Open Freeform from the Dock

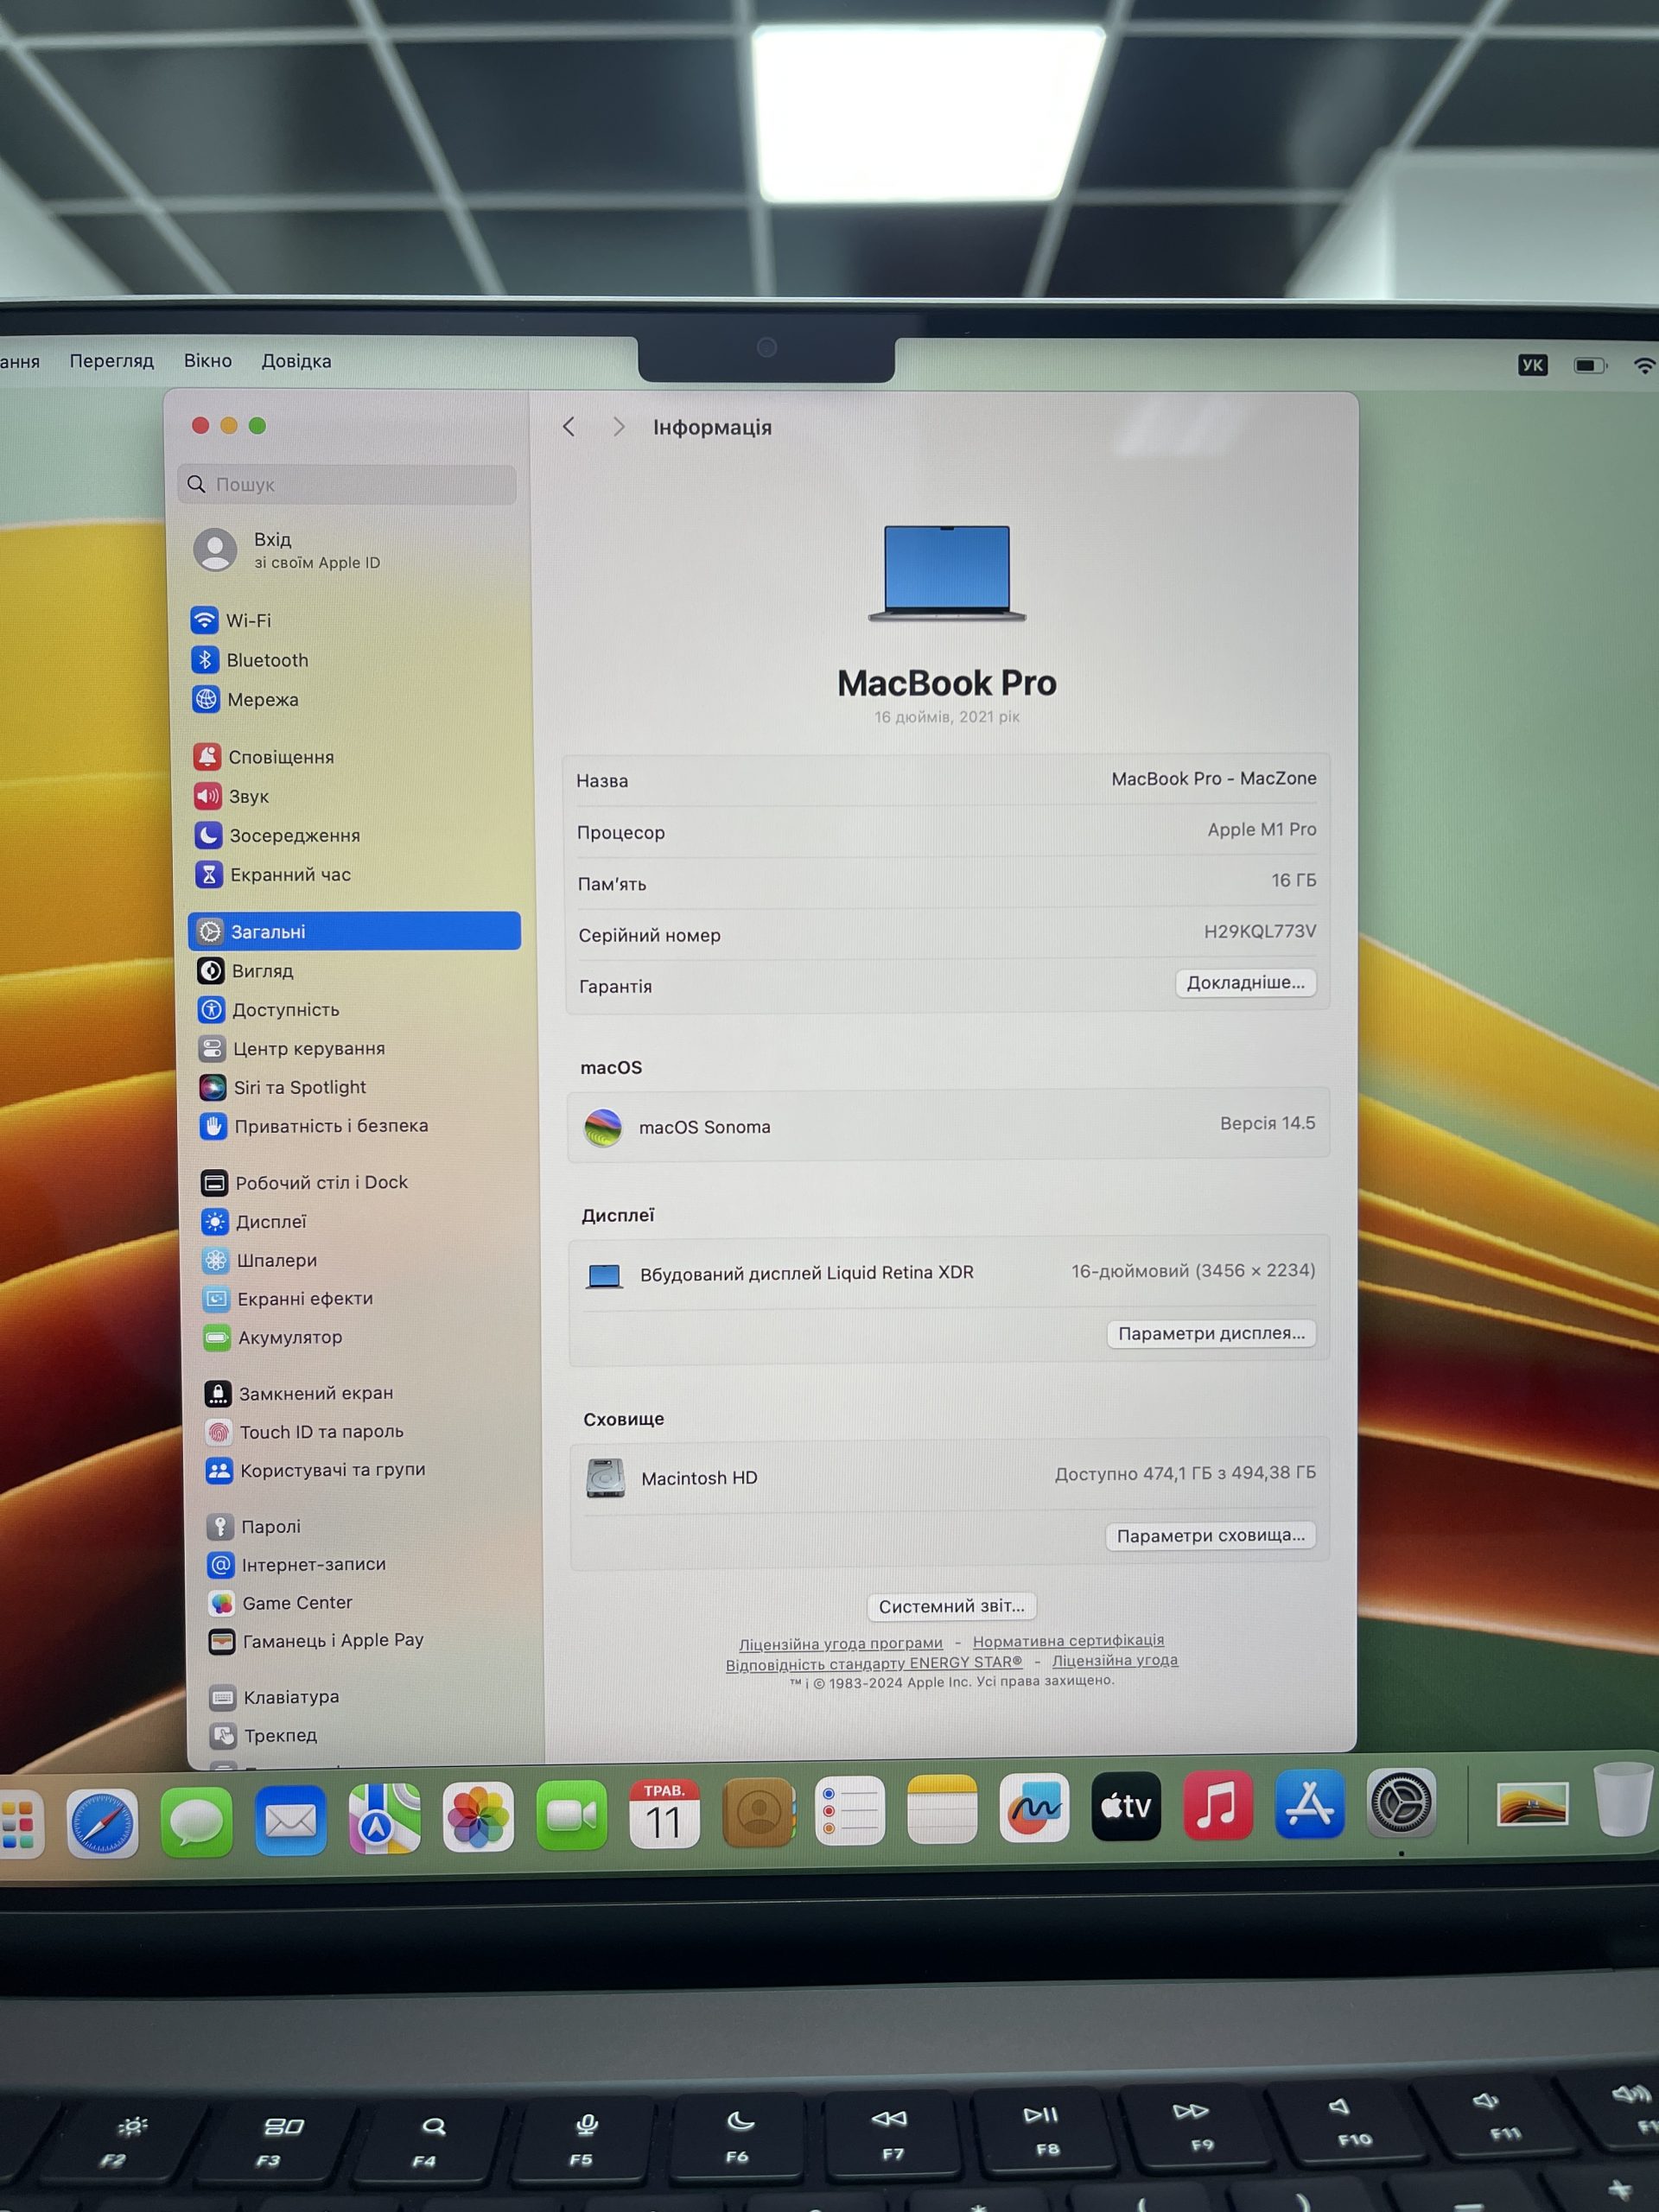1034,1808
